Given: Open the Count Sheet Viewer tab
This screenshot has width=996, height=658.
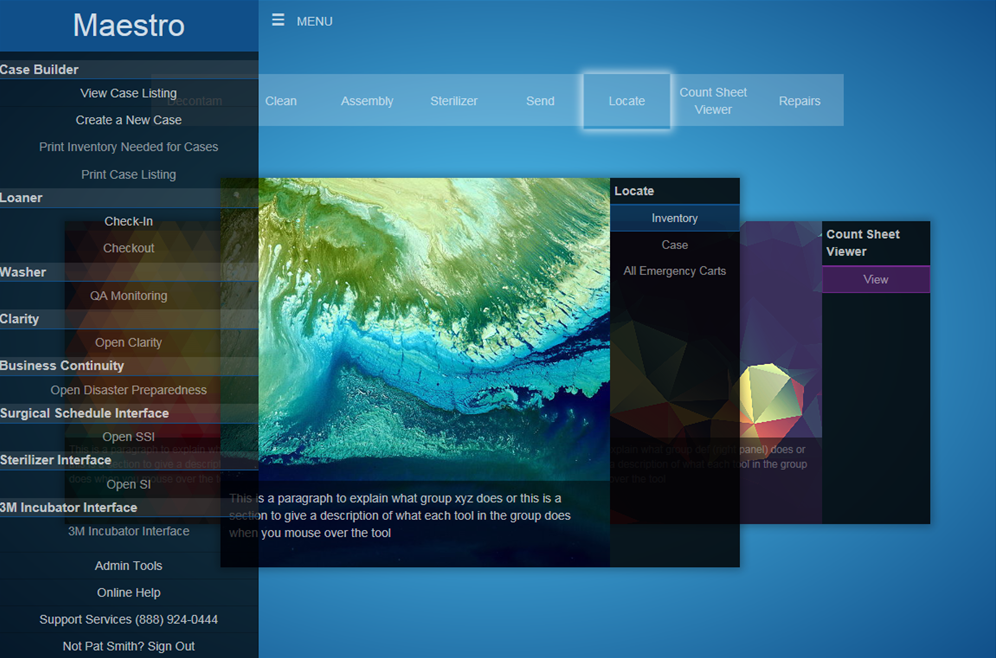Looking at the screenshot, I should [713, 101].
